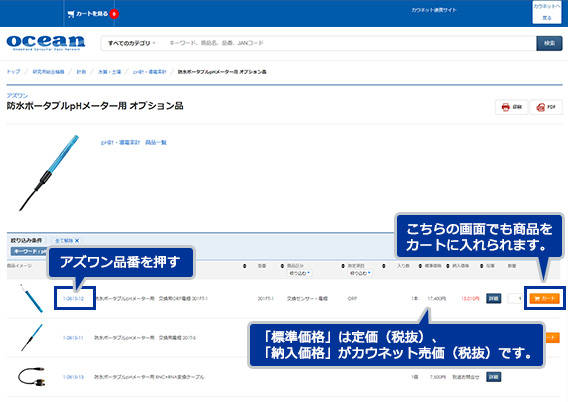Screen dimensions: 568x402
Task: Sort by 測定項目 column icon
Action: (343, 266)
